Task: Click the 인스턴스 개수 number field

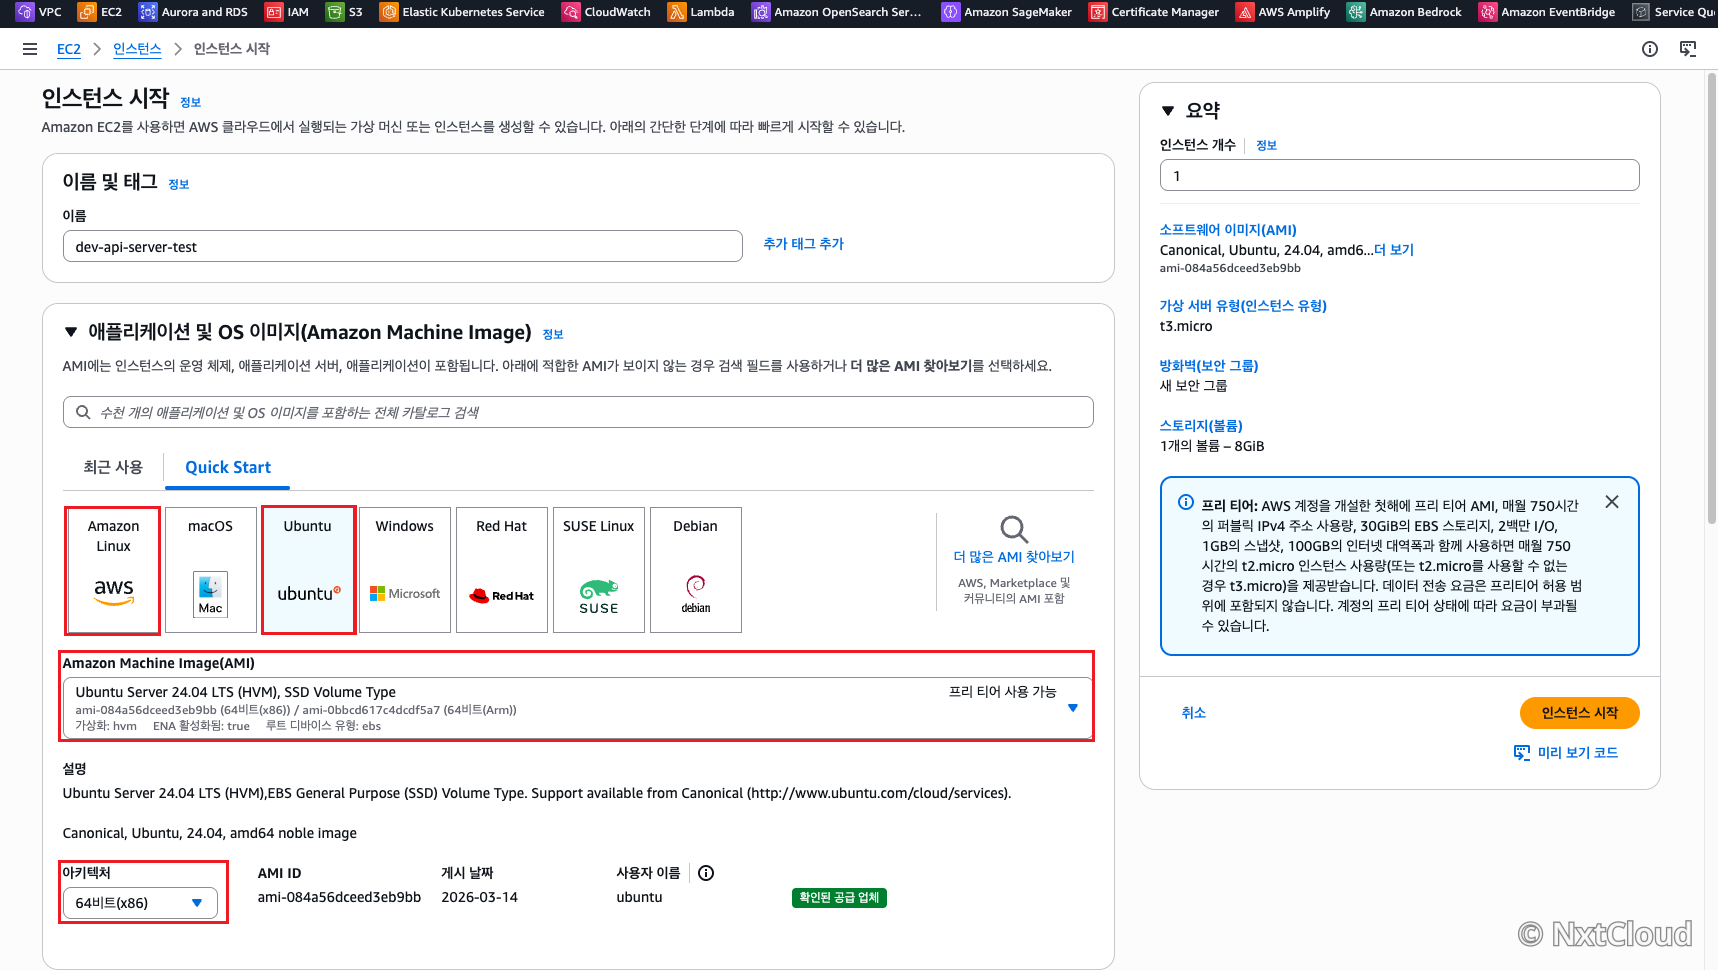Action: pos(1399,176)
